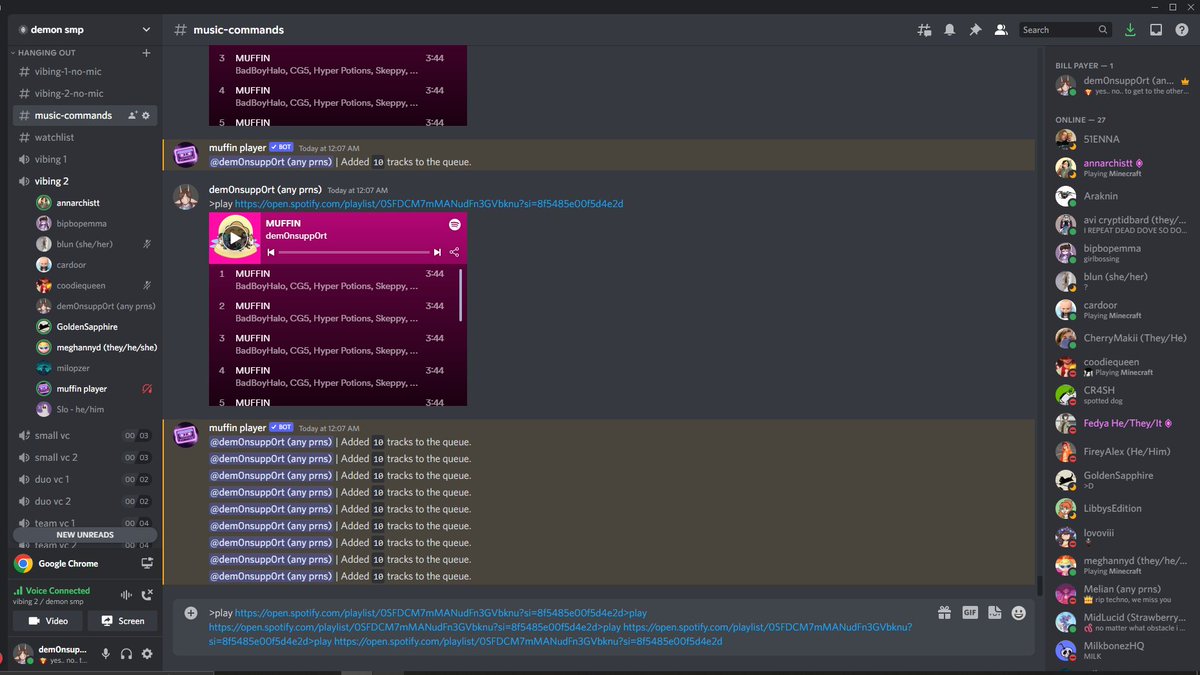The image size is (1200, 675).
Task: Join duo vc 1 voice channel
Action: [x=84, y=479]
